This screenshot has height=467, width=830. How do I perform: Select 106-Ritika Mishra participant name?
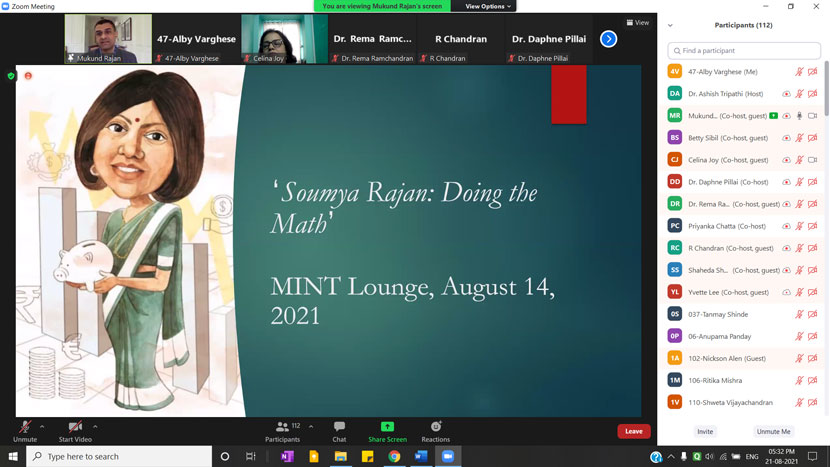[715, 380]
